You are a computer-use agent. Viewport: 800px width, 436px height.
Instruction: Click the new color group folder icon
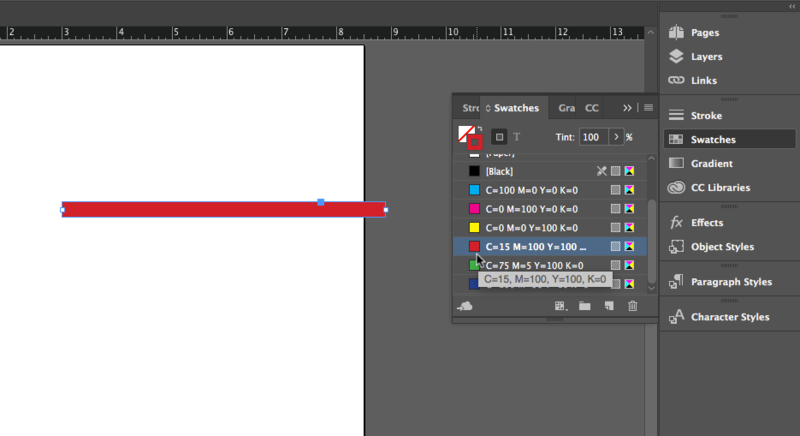pyautogui.click(x=585, y=306)
